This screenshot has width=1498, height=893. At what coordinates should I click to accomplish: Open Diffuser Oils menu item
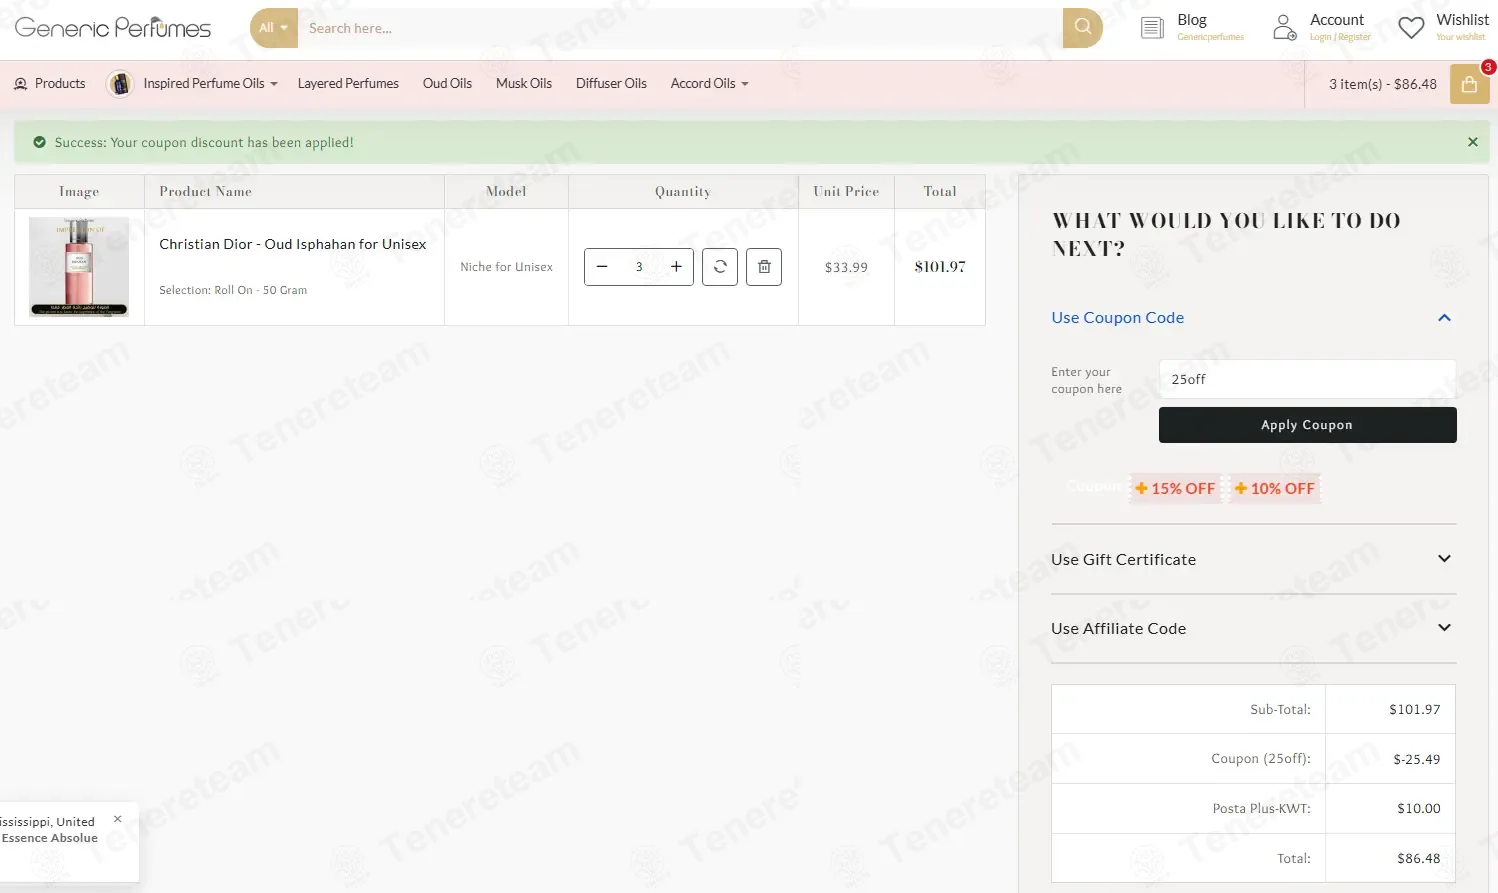point(611,84)
